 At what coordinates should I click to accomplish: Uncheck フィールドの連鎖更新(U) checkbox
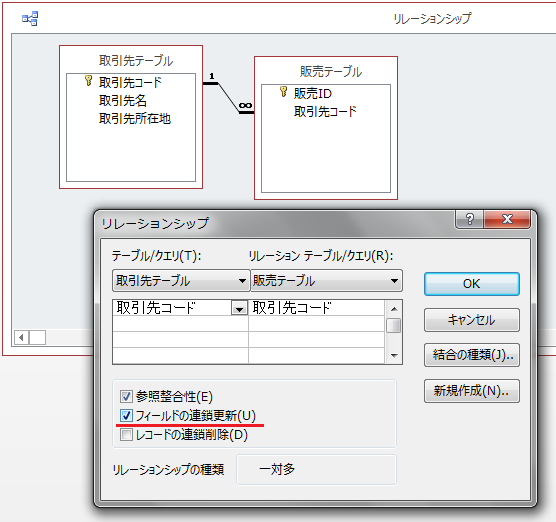(x=126, y=415)
